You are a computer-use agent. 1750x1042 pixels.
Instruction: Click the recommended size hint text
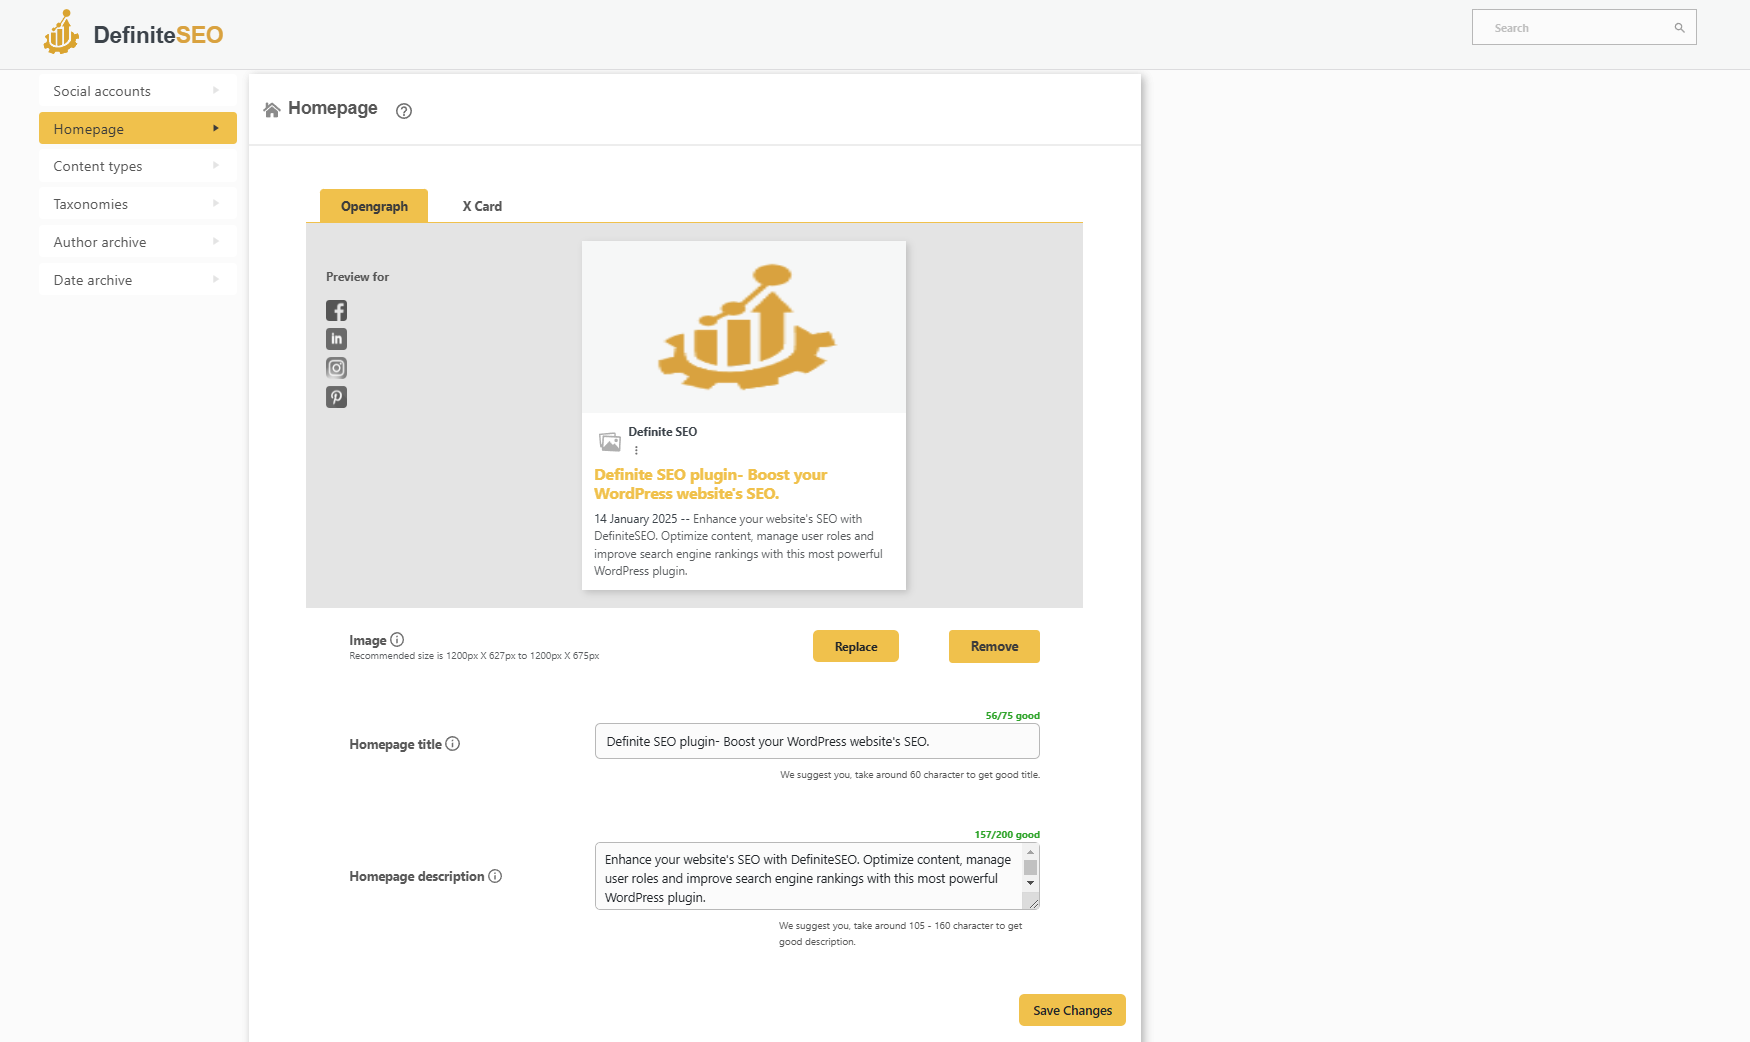tap(474, 656)
